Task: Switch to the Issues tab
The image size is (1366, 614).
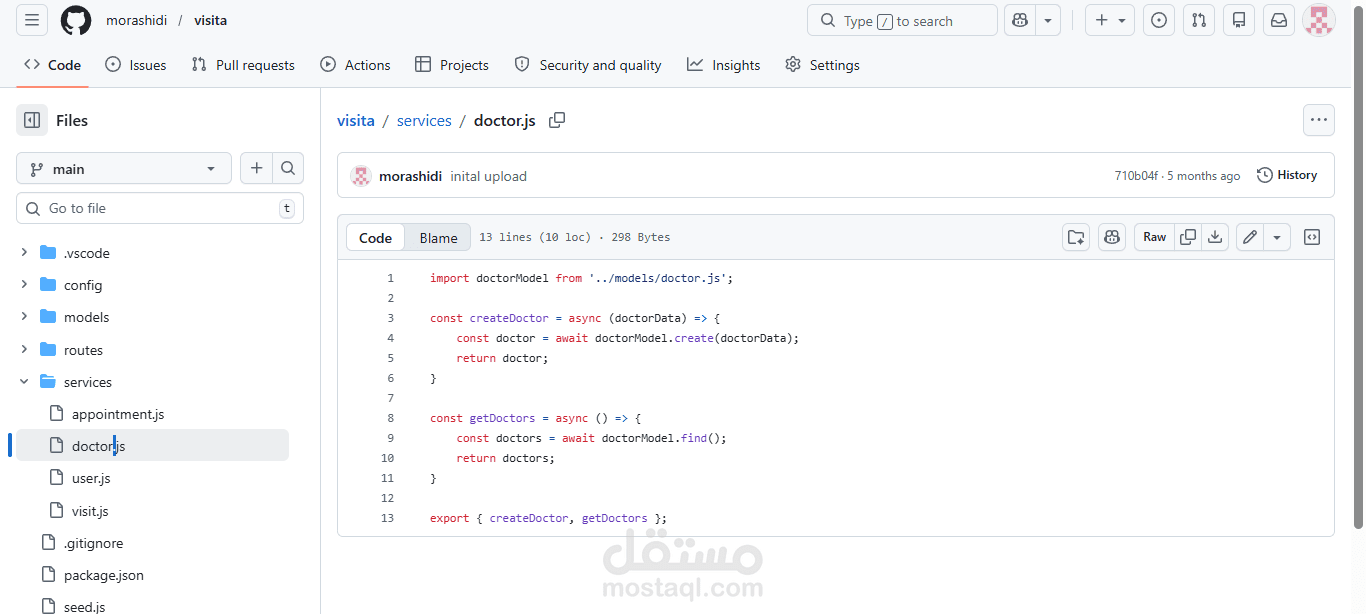Action: pyautogui.click(x=136, y=65)
